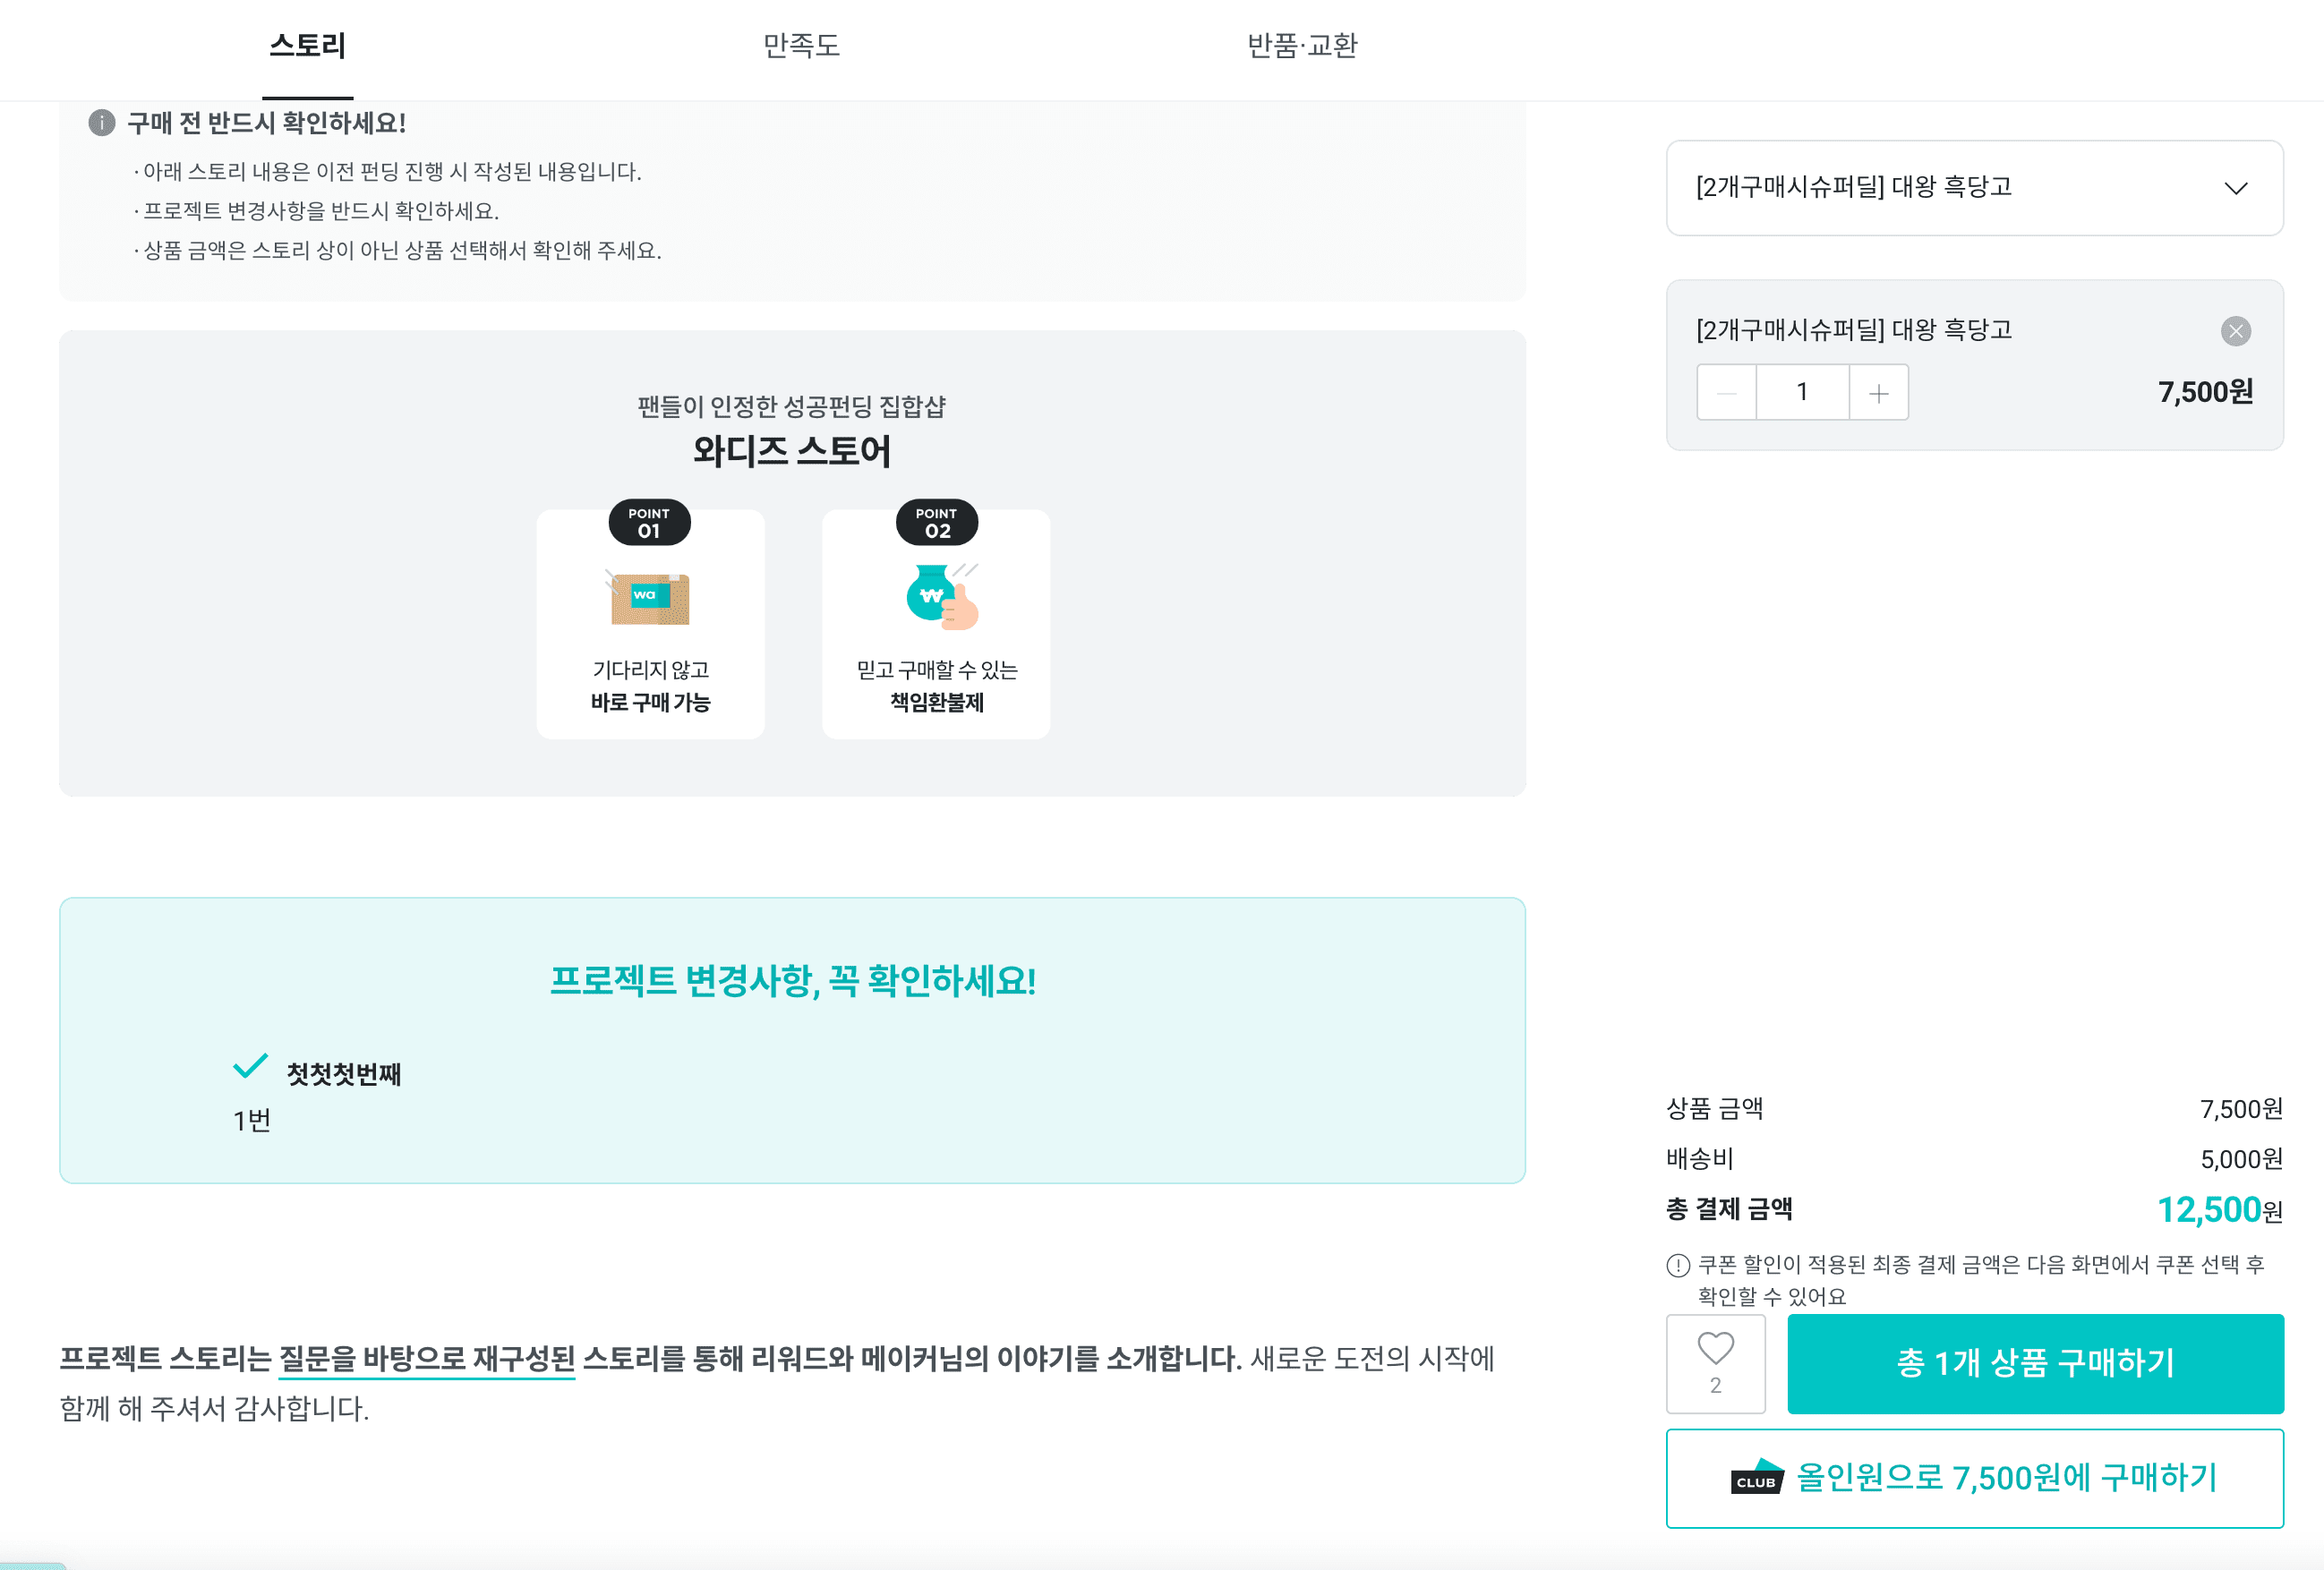Image resolution: width=2324 pixels, height=1570 pixels.
Task: Click 올인원으로 7,500원에 구매하기 button
Action: (x=1974, y=1478)
